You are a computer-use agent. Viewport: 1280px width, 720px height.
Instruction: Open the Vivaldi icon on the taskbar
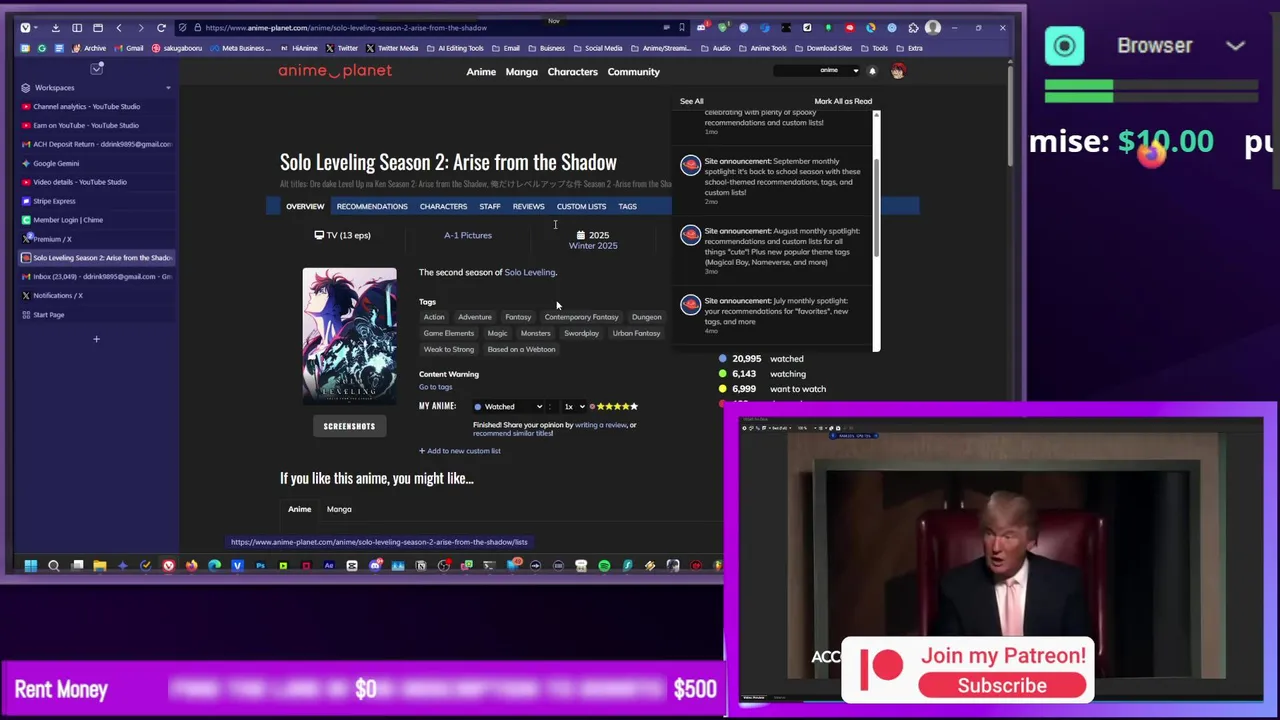pos(168,566)
